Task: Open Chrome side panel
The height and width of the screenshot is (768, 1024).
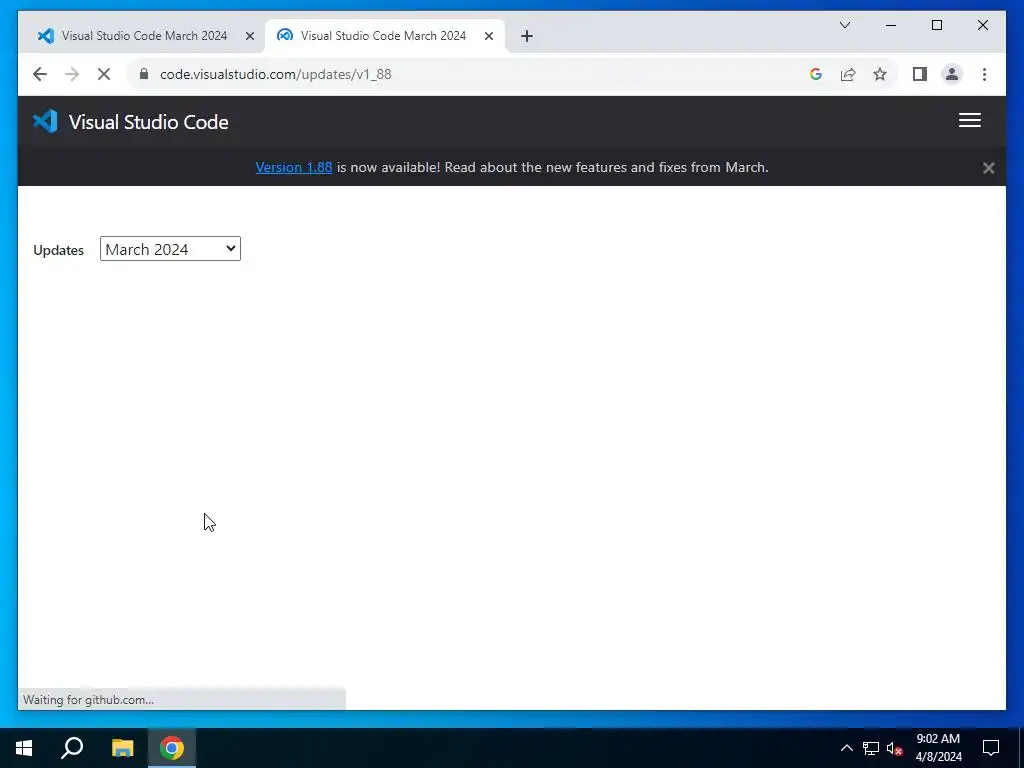Action: (920, 74)
